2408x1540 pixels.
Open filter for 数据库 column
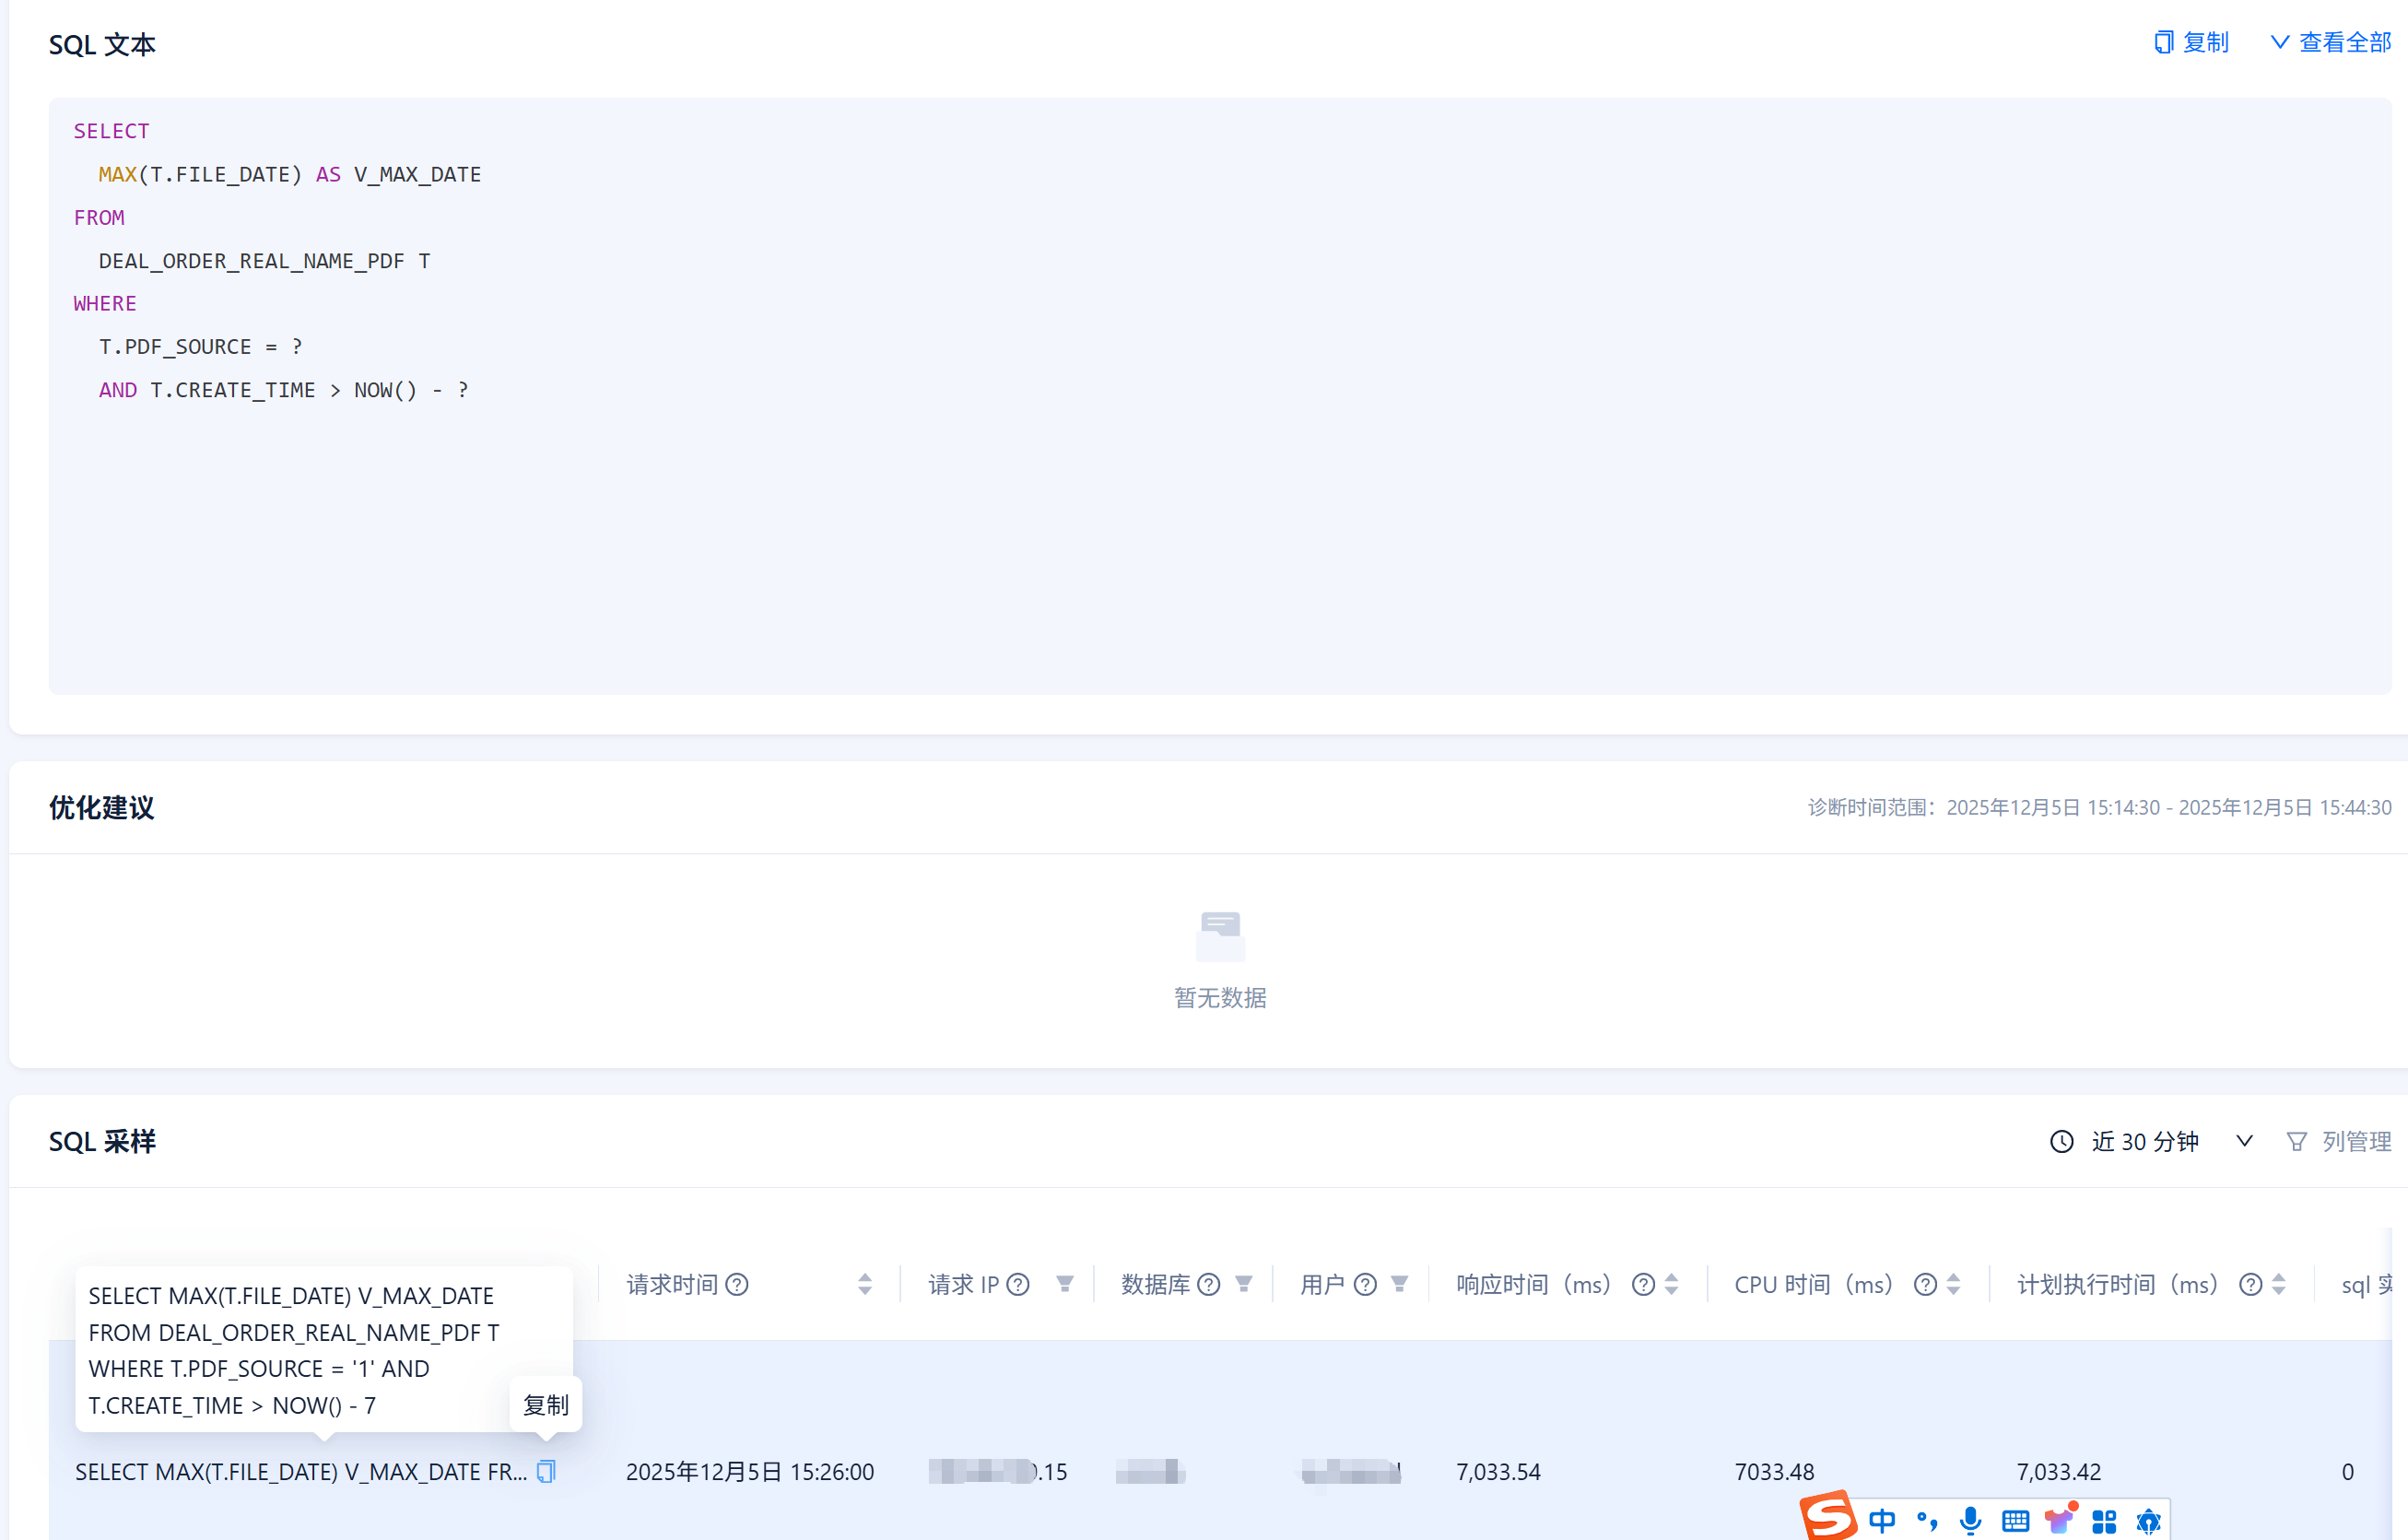(x=1243, y=1284)
